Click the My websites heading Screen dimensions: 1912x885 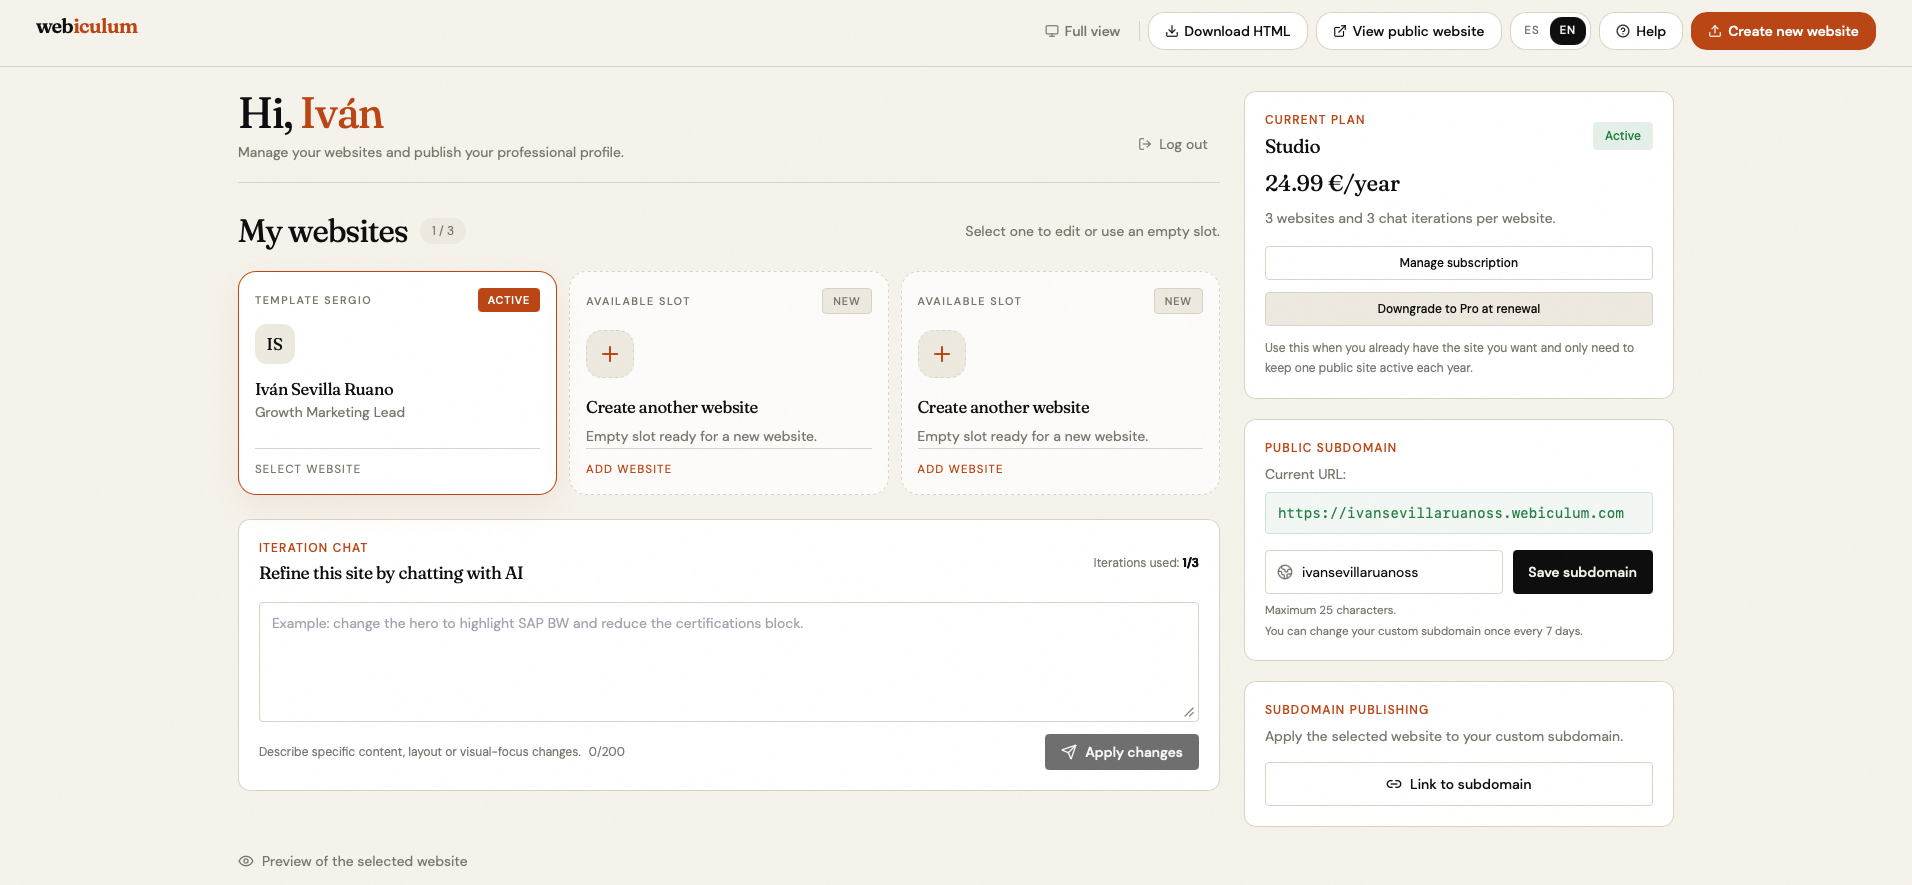[x=323, y=231]
